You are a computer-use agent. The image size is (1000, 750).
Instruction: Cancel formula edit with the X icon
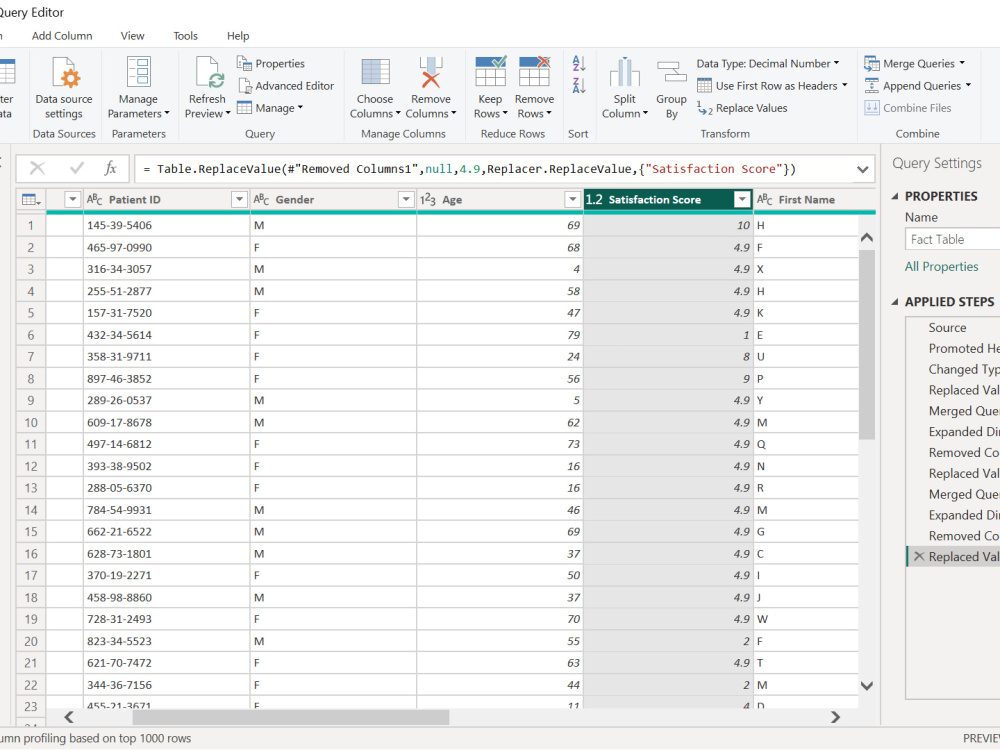pos(38,168)
